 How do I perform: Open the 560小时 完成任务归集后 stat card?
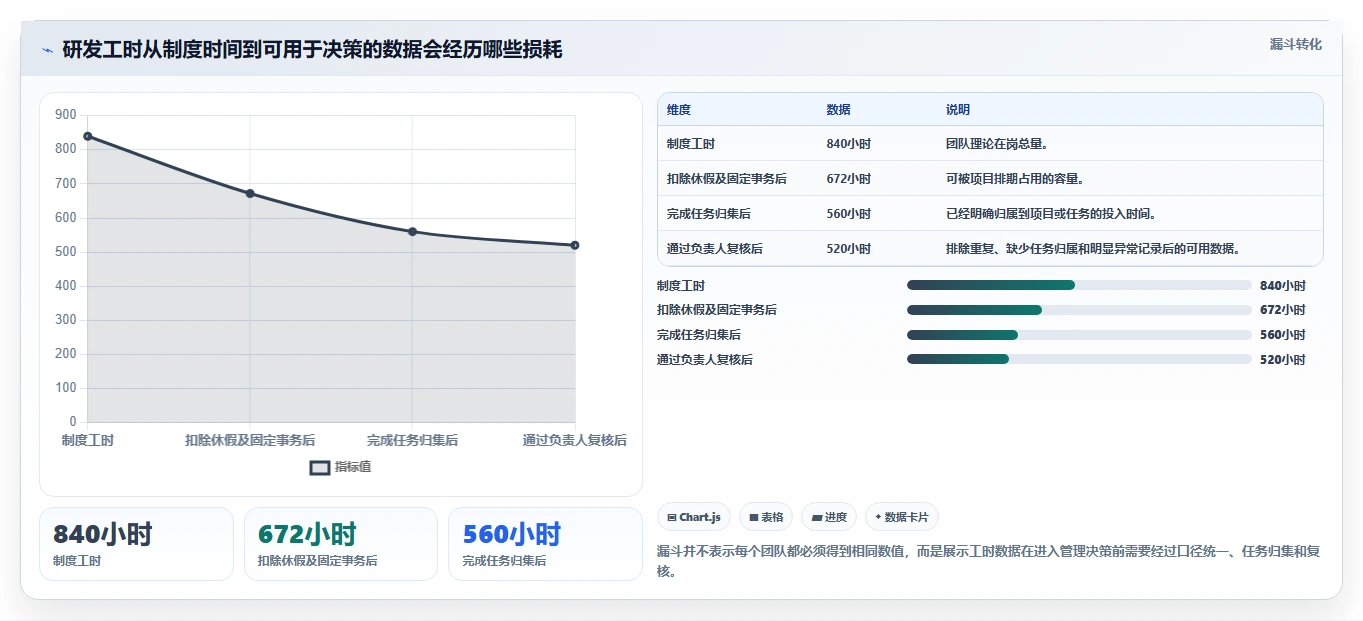[545, 544]
